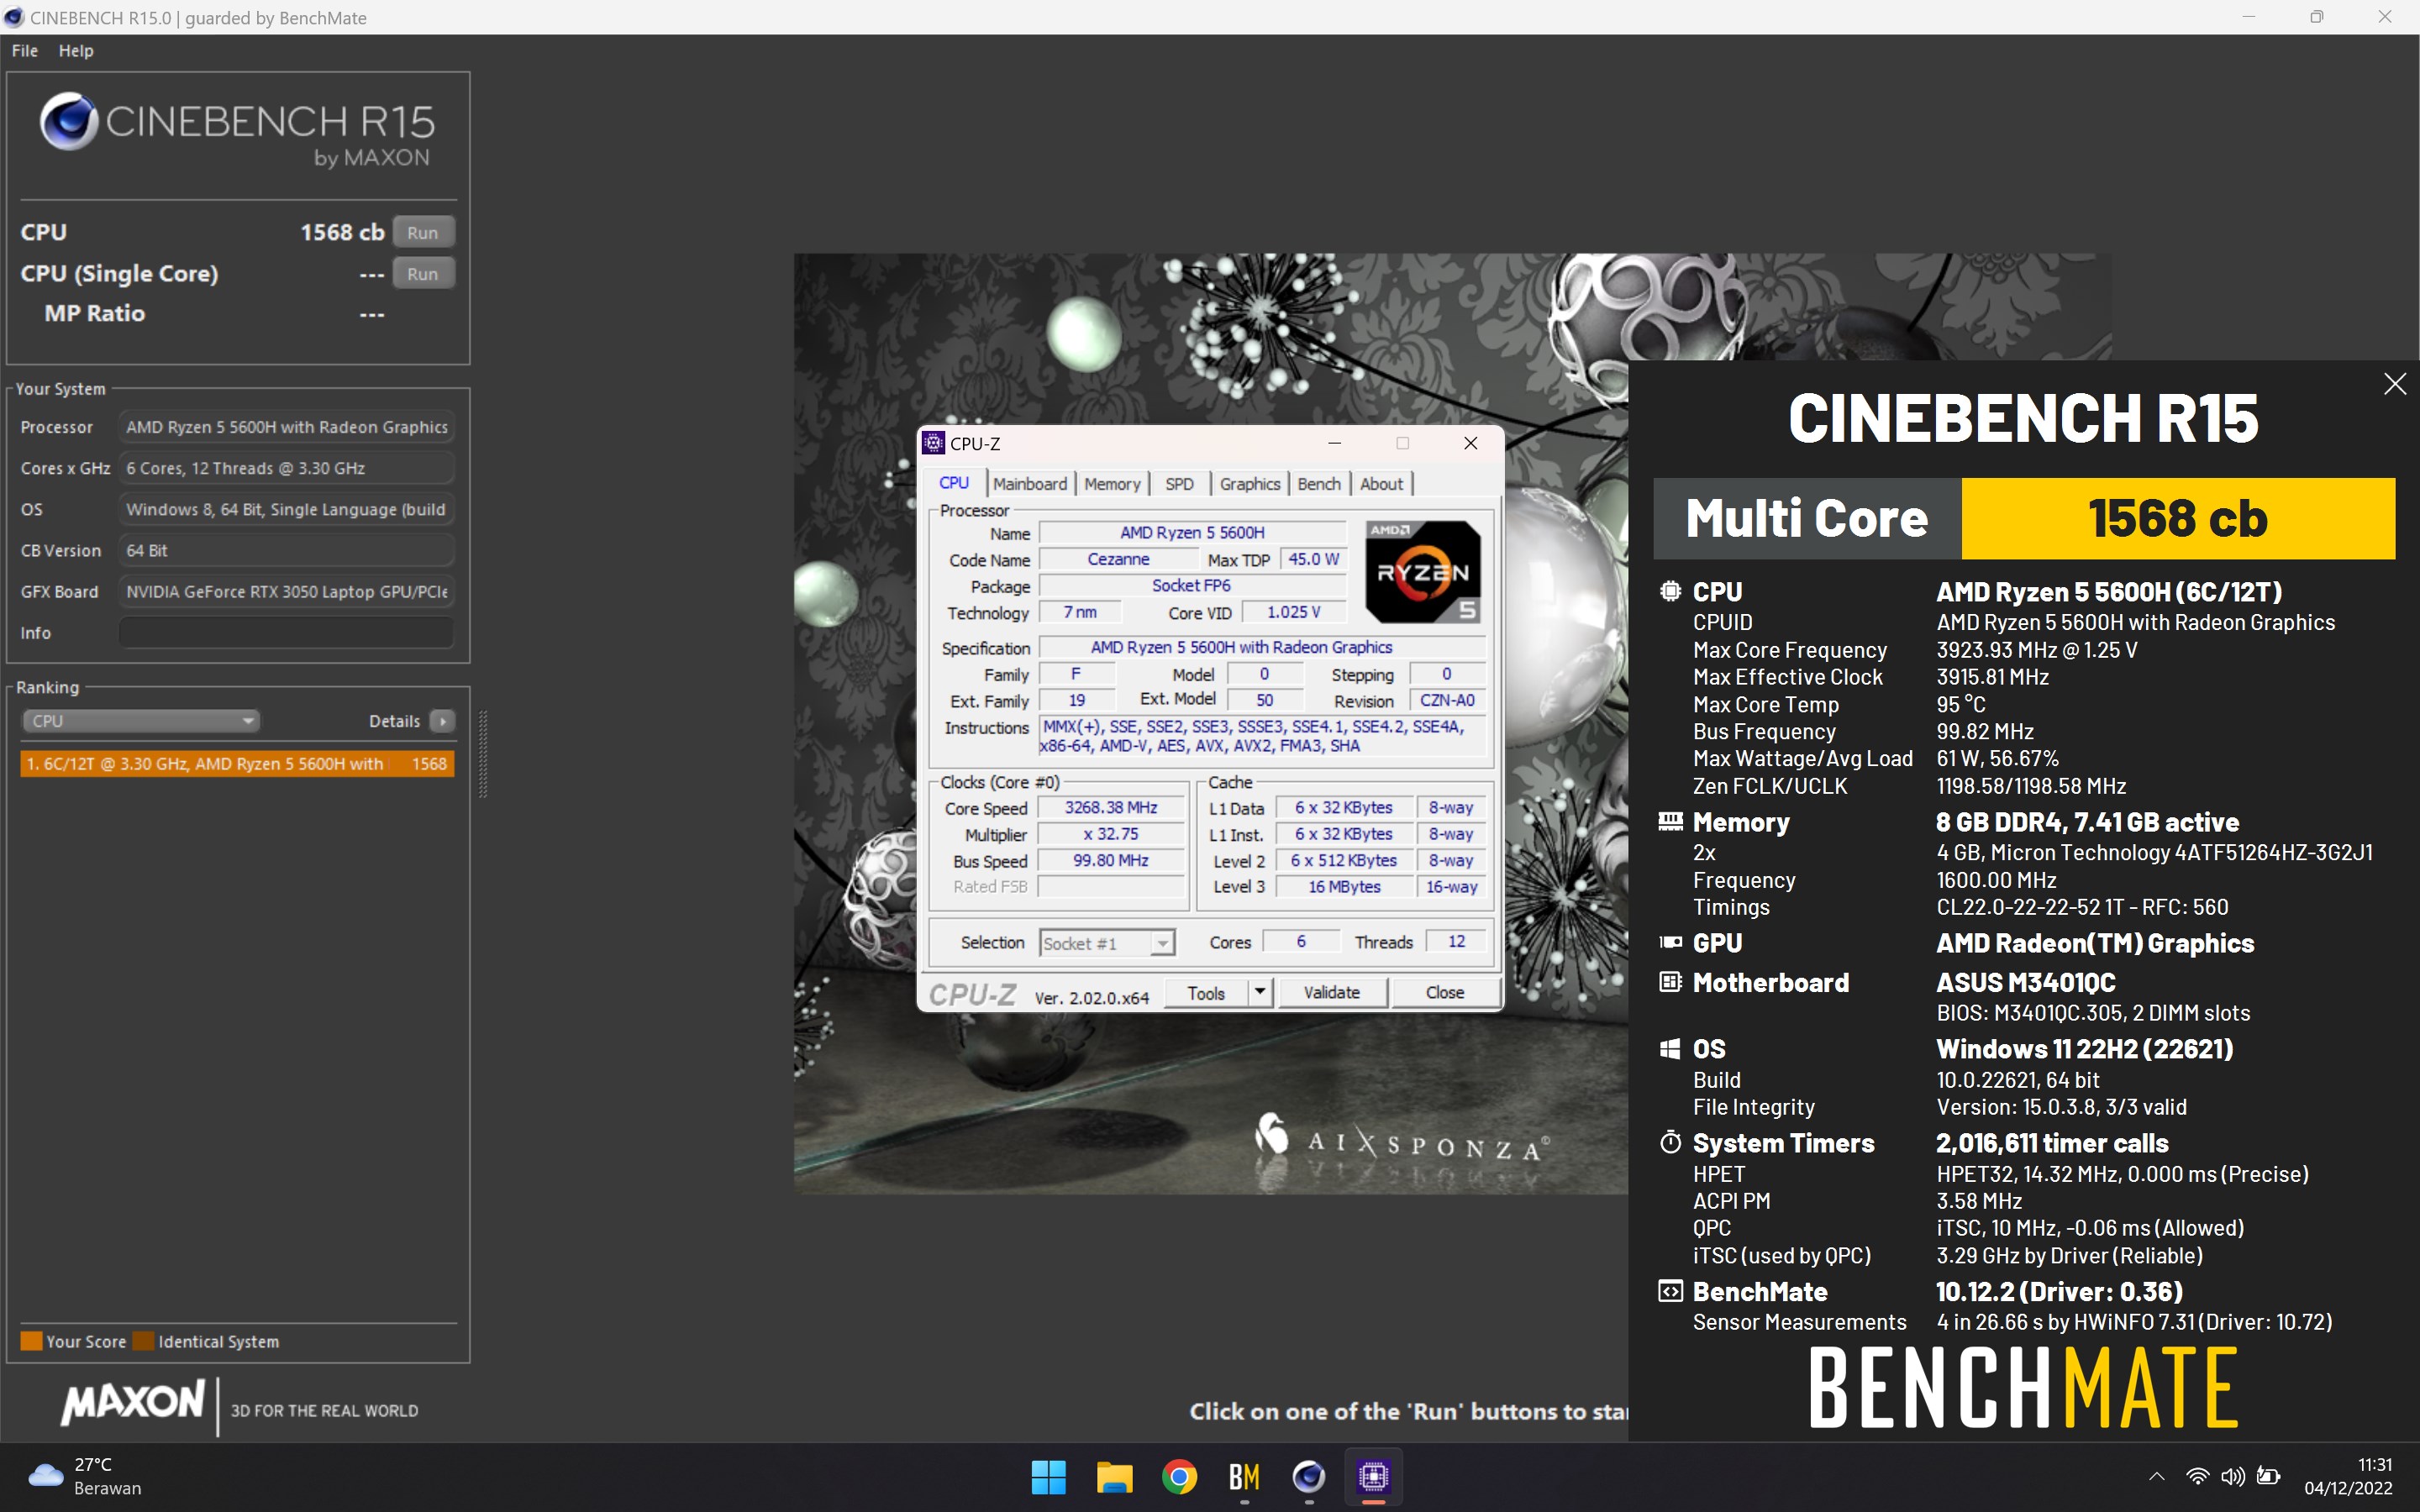This screenshot has height=1512, width=2420.
Task: Click the GPU icon in BenchMate panel
Action: coord(1670,942)
